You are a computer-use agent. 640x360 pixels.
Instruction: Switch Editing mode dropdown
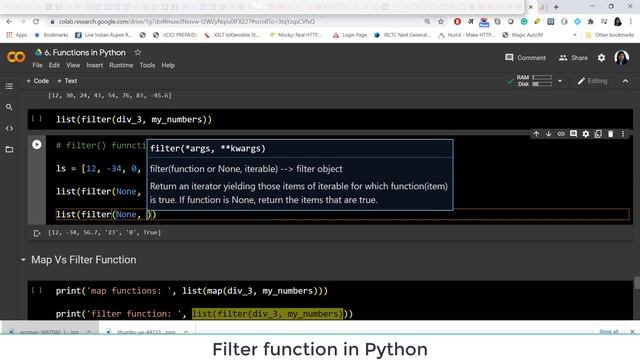click(x=592, y=81)
